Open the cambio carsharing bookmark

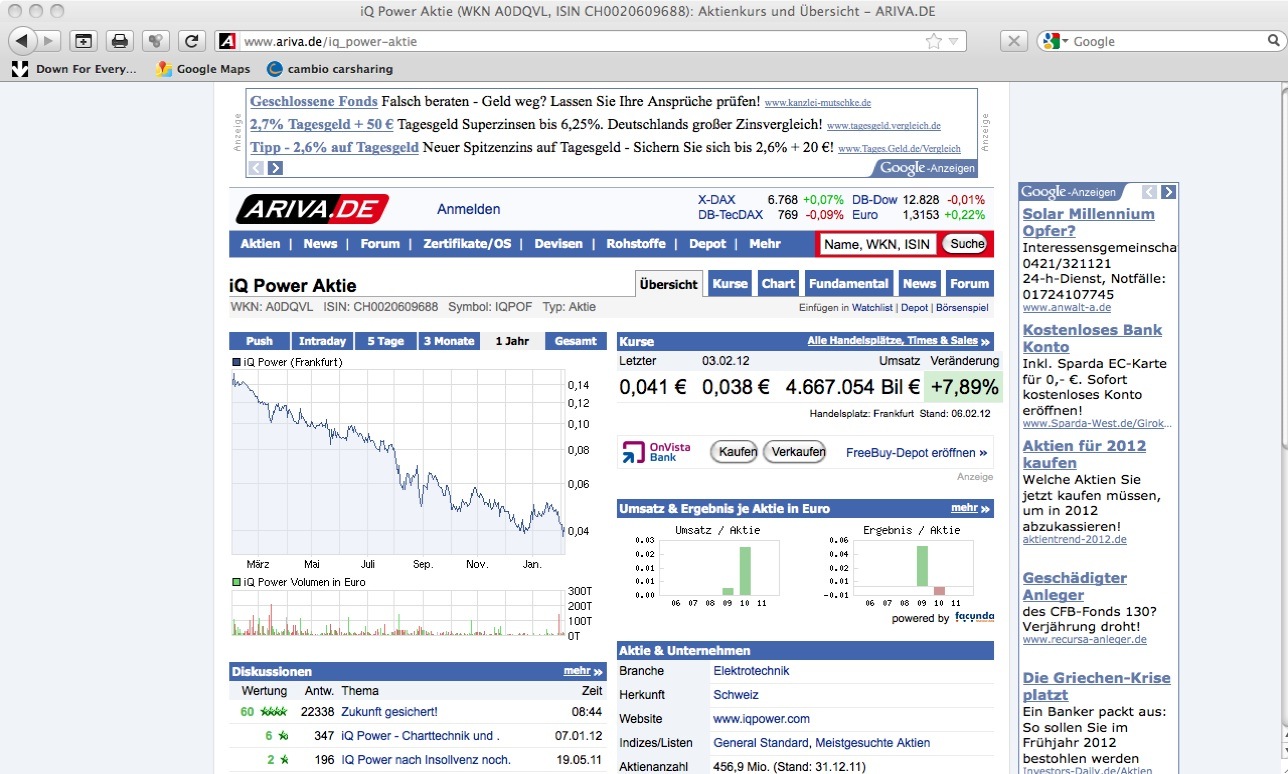(x=329, y=69)
